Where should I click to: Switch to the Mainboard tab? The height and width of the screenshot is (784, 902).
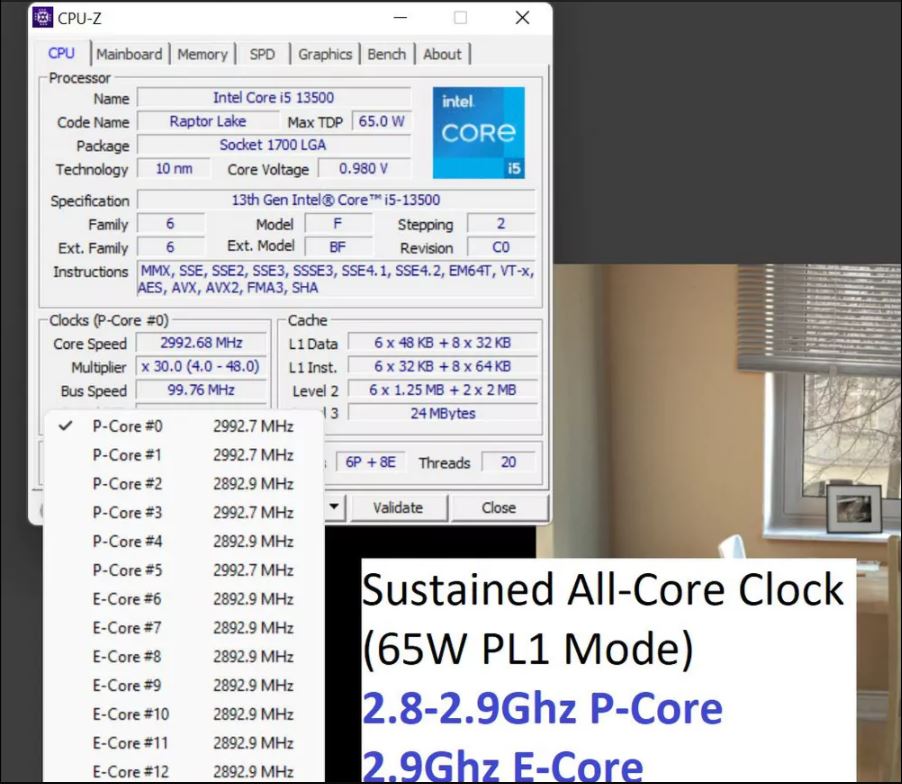(x=129, y=54)
